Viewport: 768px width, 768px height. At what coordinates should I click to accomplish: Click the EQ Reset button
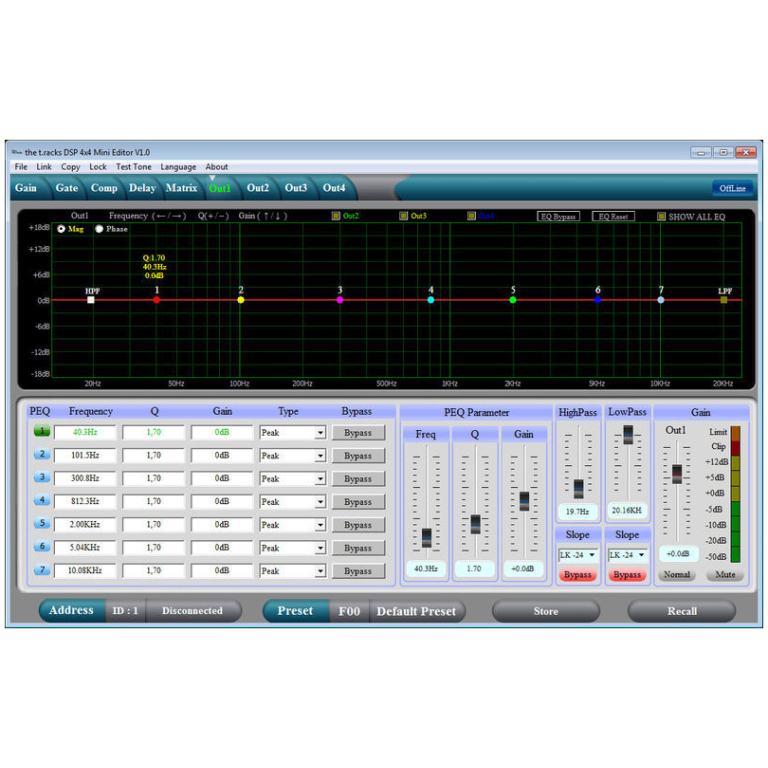point(613,216)
